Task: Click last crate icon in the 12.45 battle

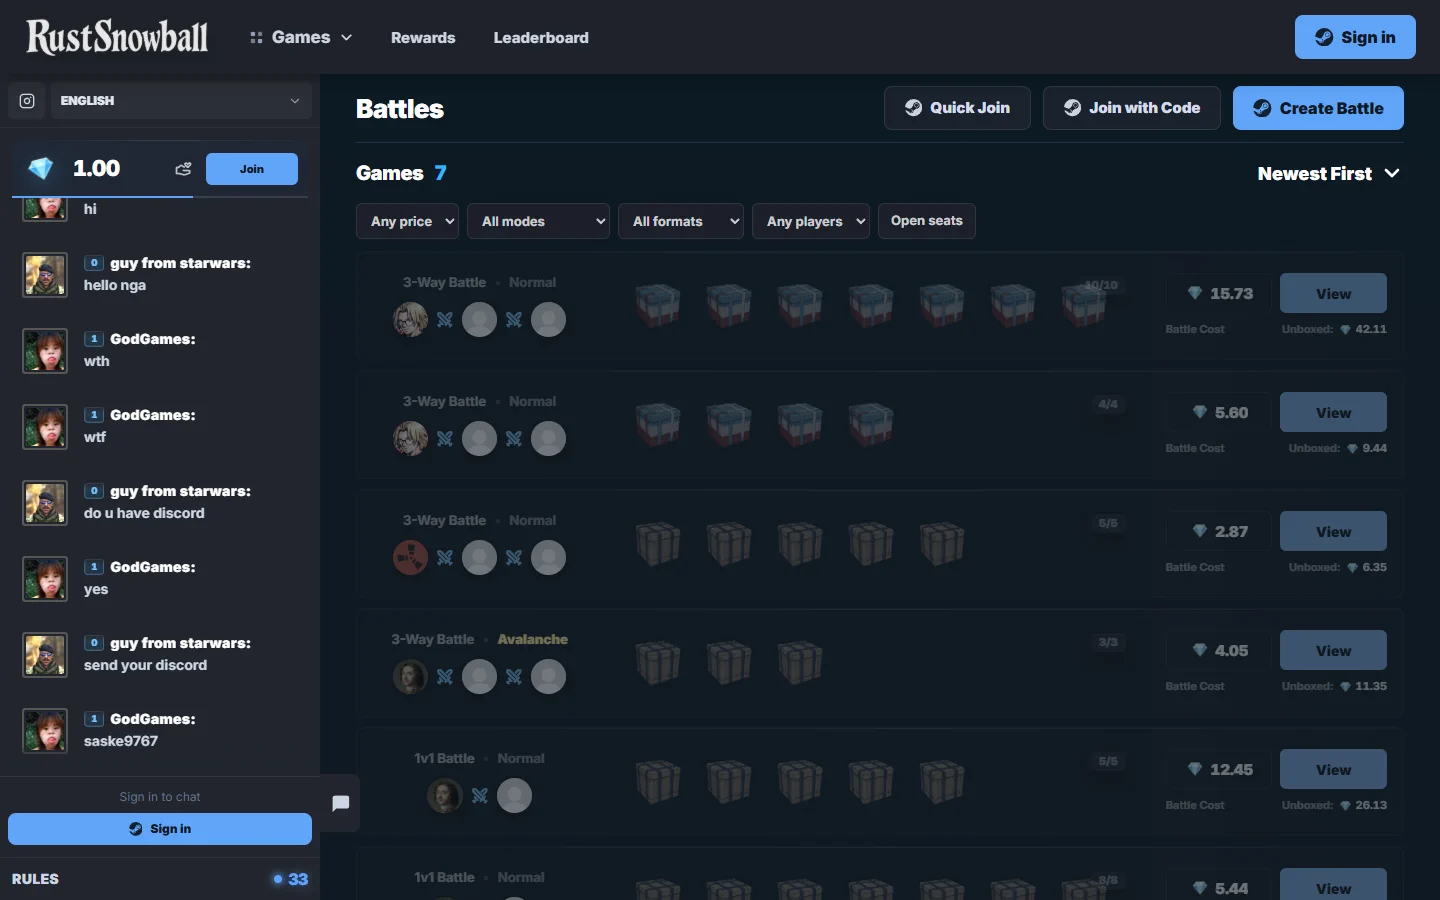Action: click(x=941, y=782)
